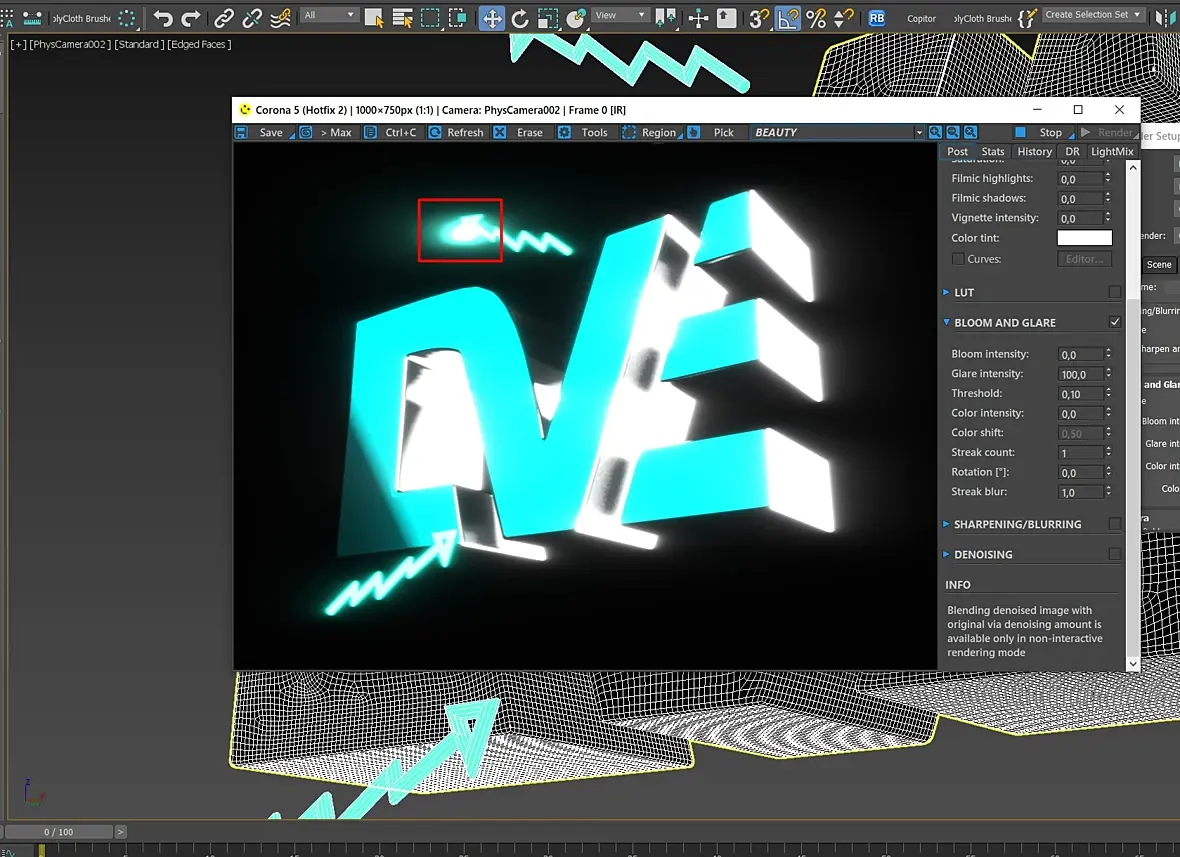Open the Stats tab

[992, 152]
